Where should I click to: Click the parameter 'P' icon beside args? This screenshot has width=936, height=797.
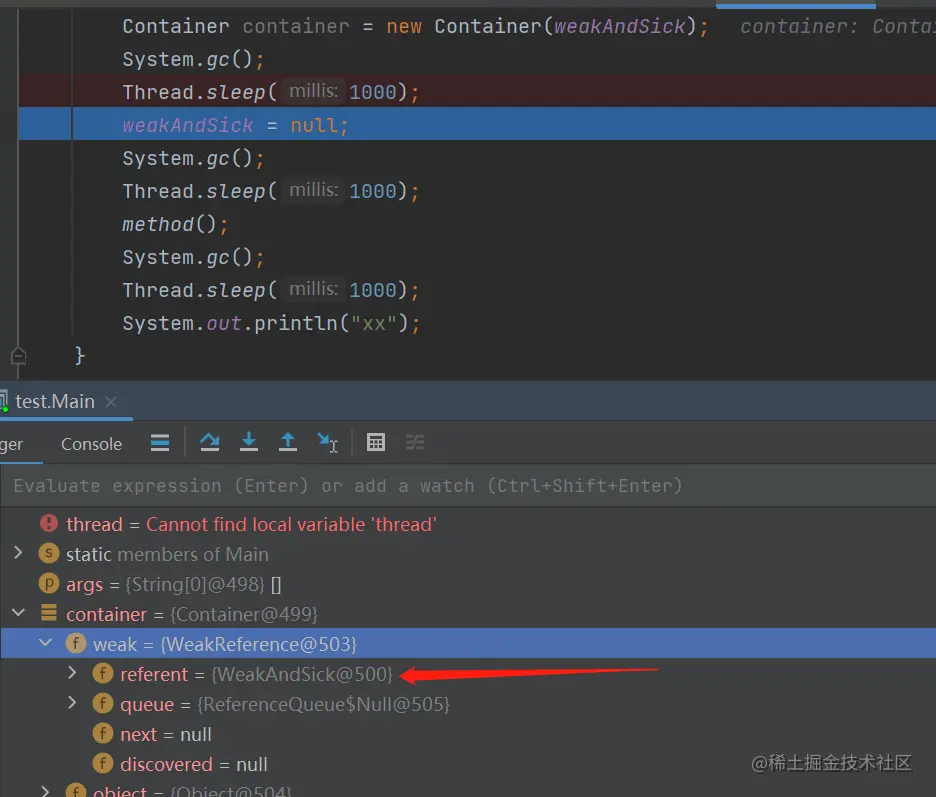pyautogui.click(x=49, y=583)
